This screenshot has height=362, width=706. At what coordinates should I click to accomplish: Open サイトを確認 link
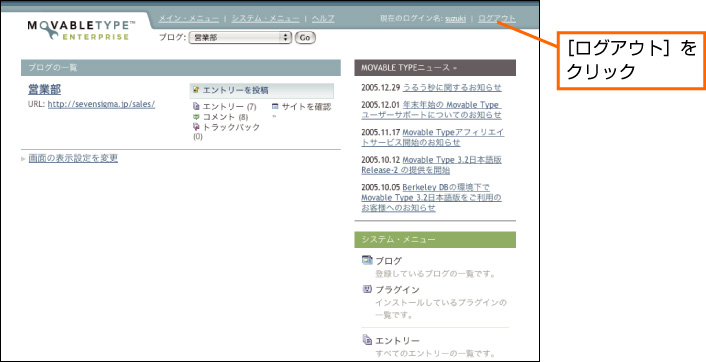[306, 107]
